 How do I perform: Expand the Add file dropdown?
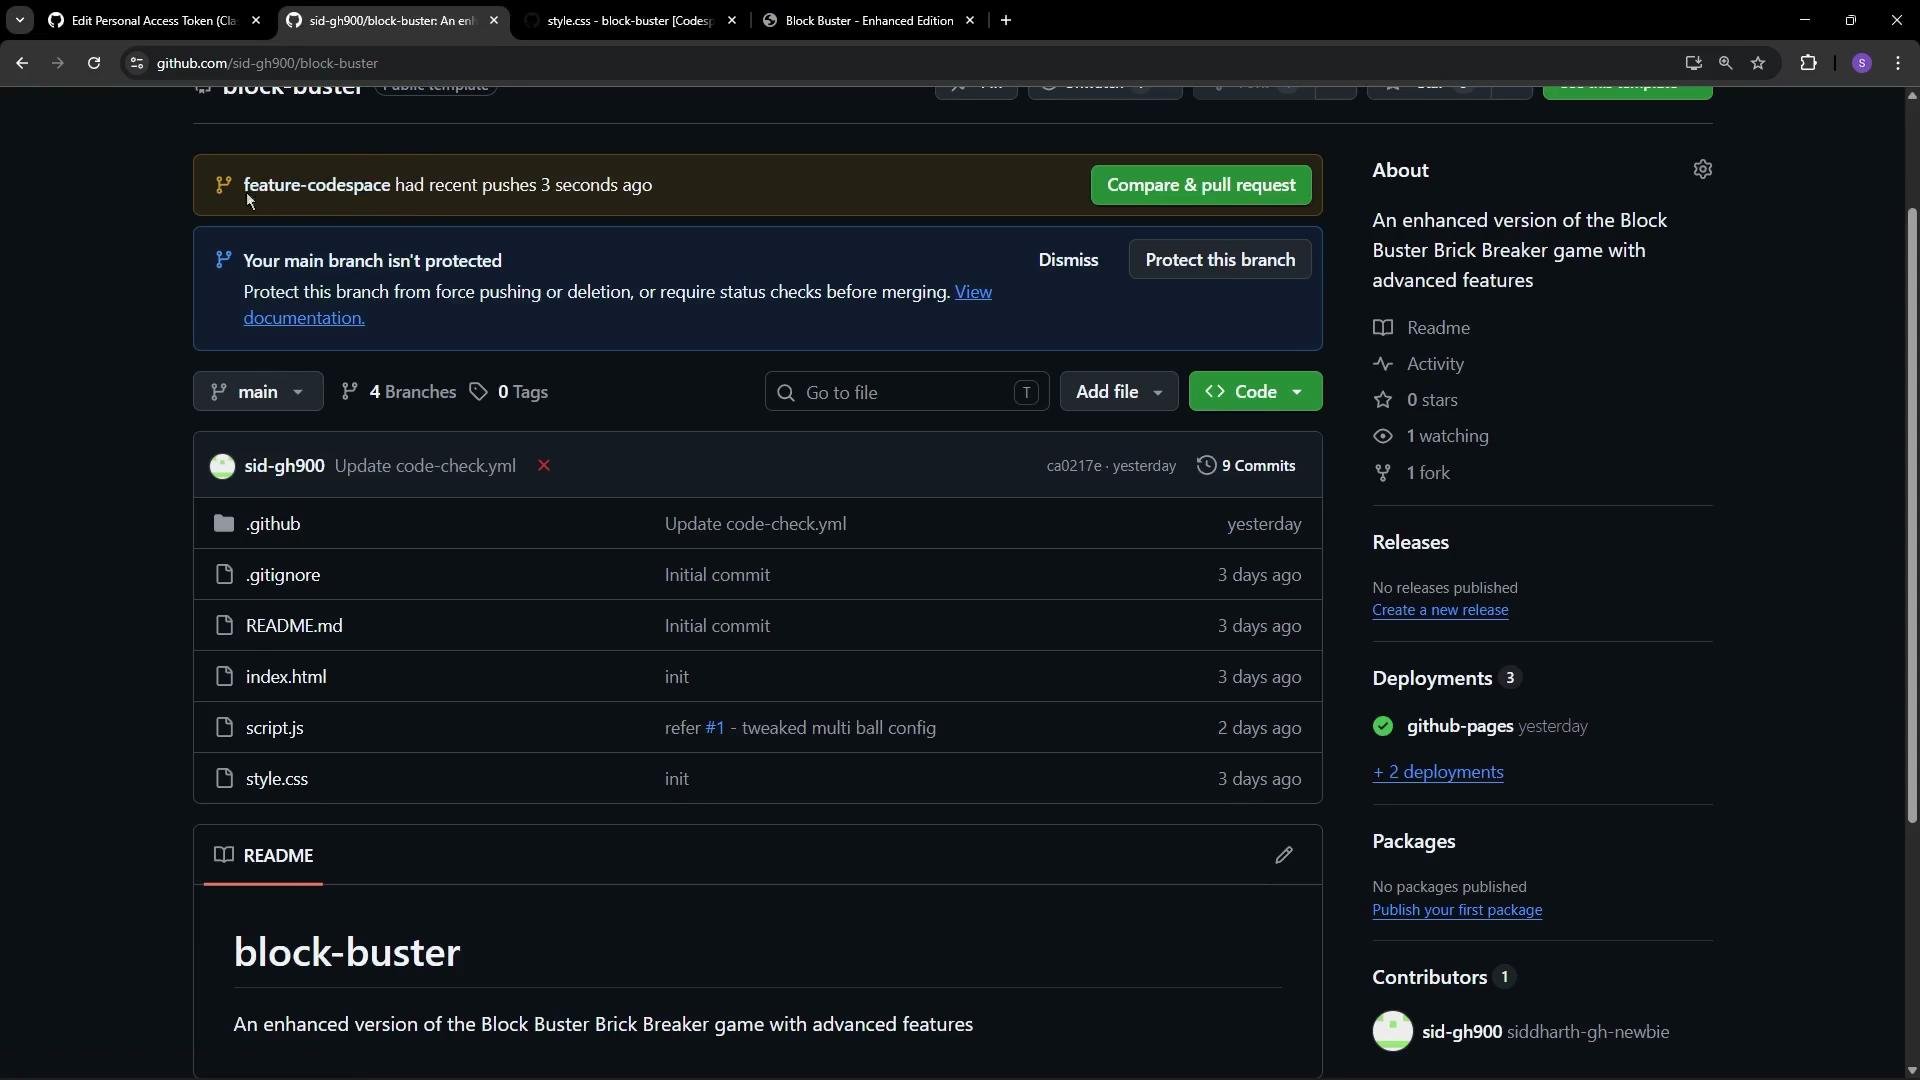pyautogui.click(x=1119, y=392)
